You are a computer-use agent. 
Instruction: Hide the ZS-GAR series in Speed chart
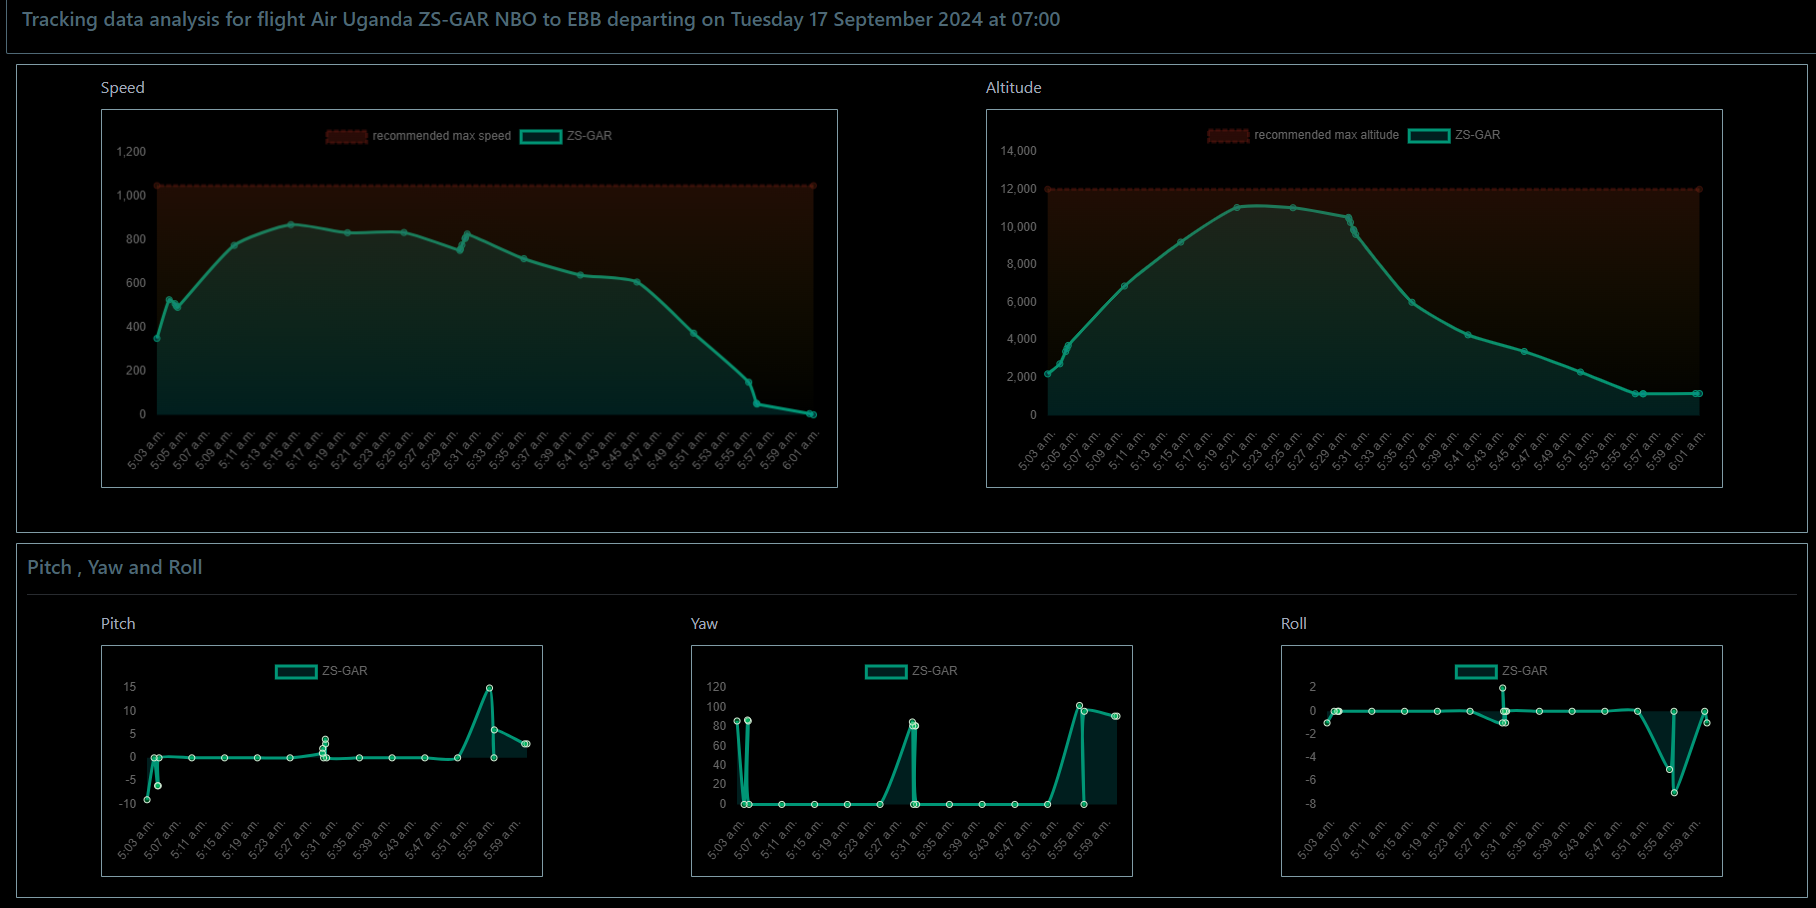click(x=541, y=136)
